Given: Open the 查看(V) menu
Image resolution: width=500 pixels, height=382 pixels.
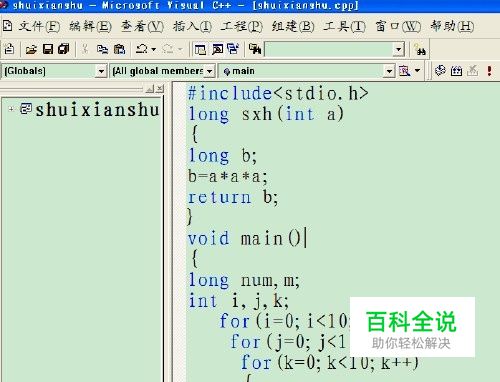Looking at the screenshot, I should pos(142,26).
